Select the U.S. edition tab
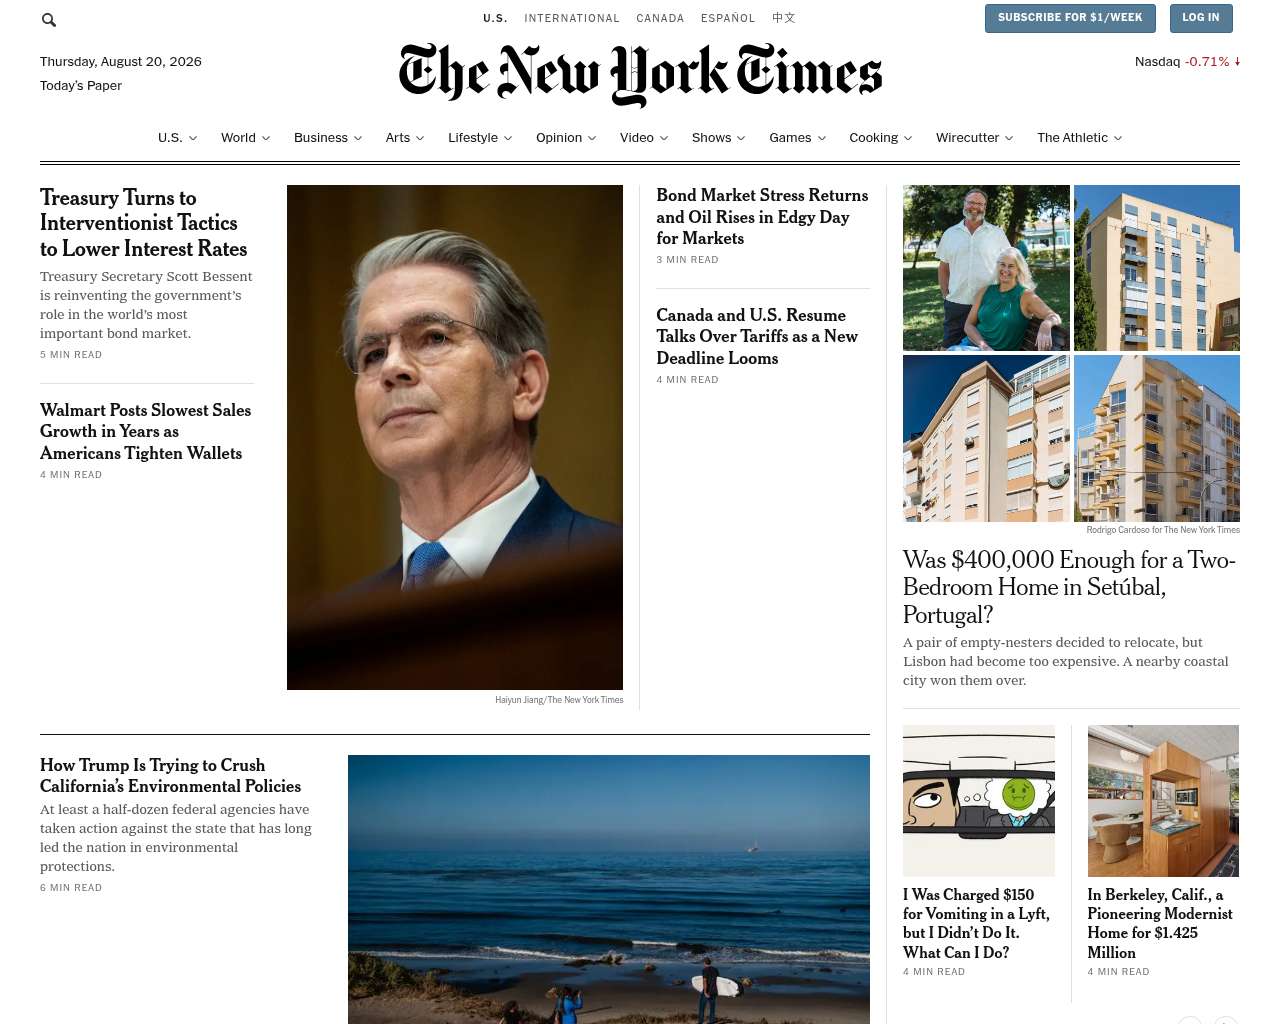This screenshot has width=1280, height=1024. coord(495,18)
